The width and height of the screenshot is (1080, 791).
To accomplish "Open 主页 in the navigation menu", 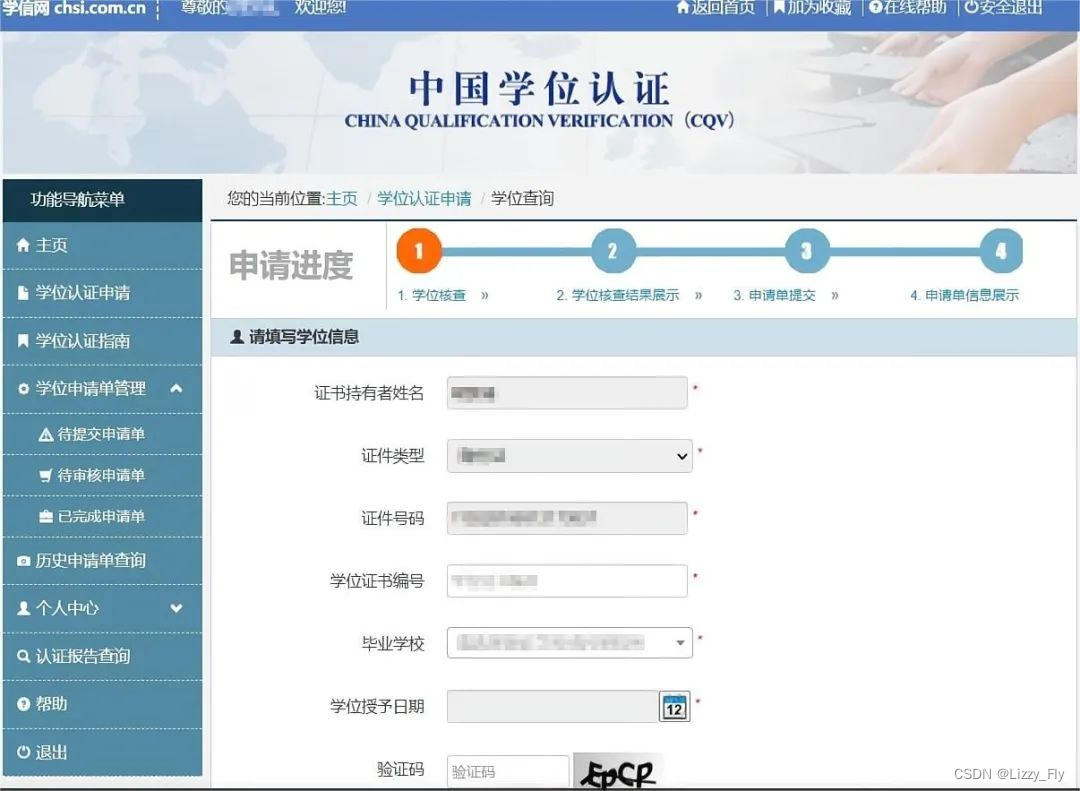I will pyautogui.click(x=103, y=245).
